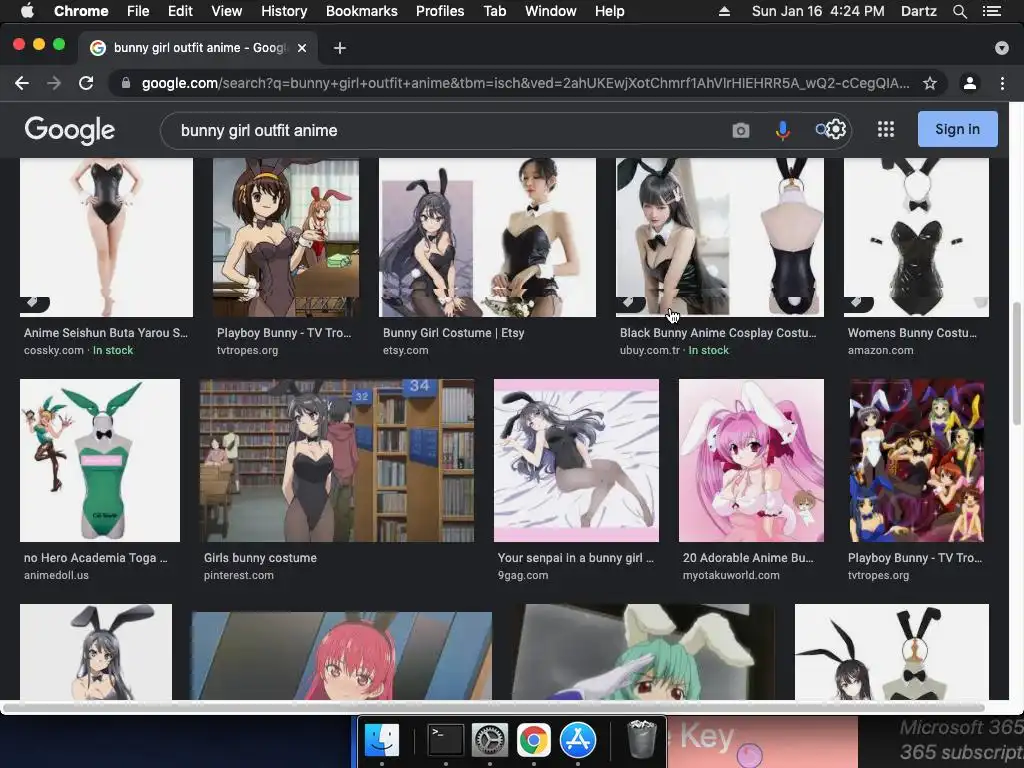
Task: Select the pink-haired thumbnail from myotakuworld
Action: [x=751, y=460]
